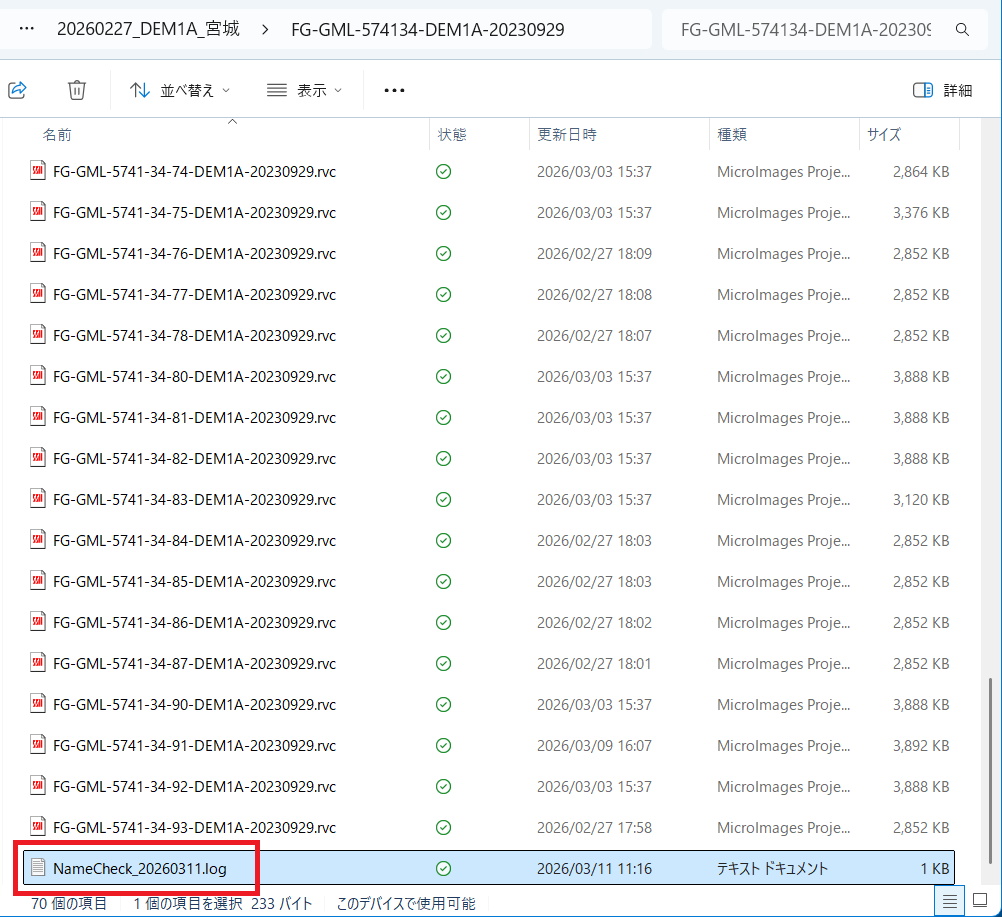The width and height of the screenshot is (1002, 917).
Task: Switch to details view icon in status bar
Action: click(950, 902)
